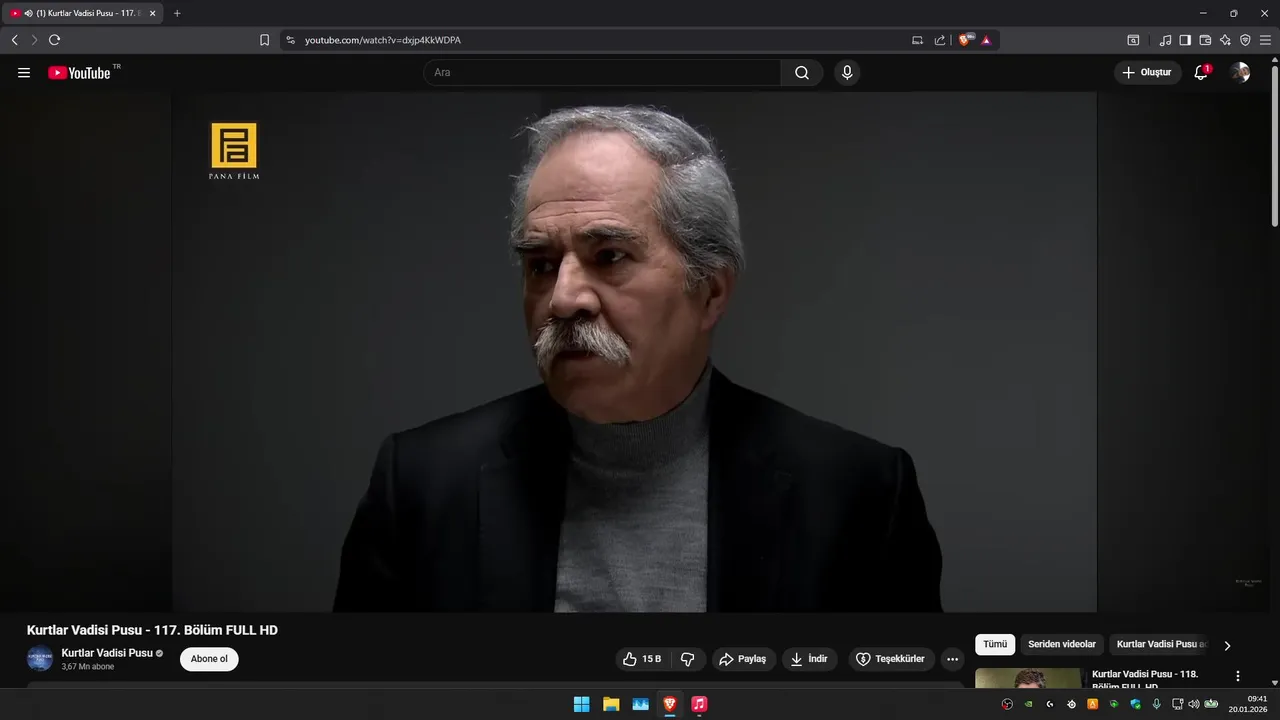Click the İndir download button
This screenshot has width=1280, height=720.
click(810, 659)
